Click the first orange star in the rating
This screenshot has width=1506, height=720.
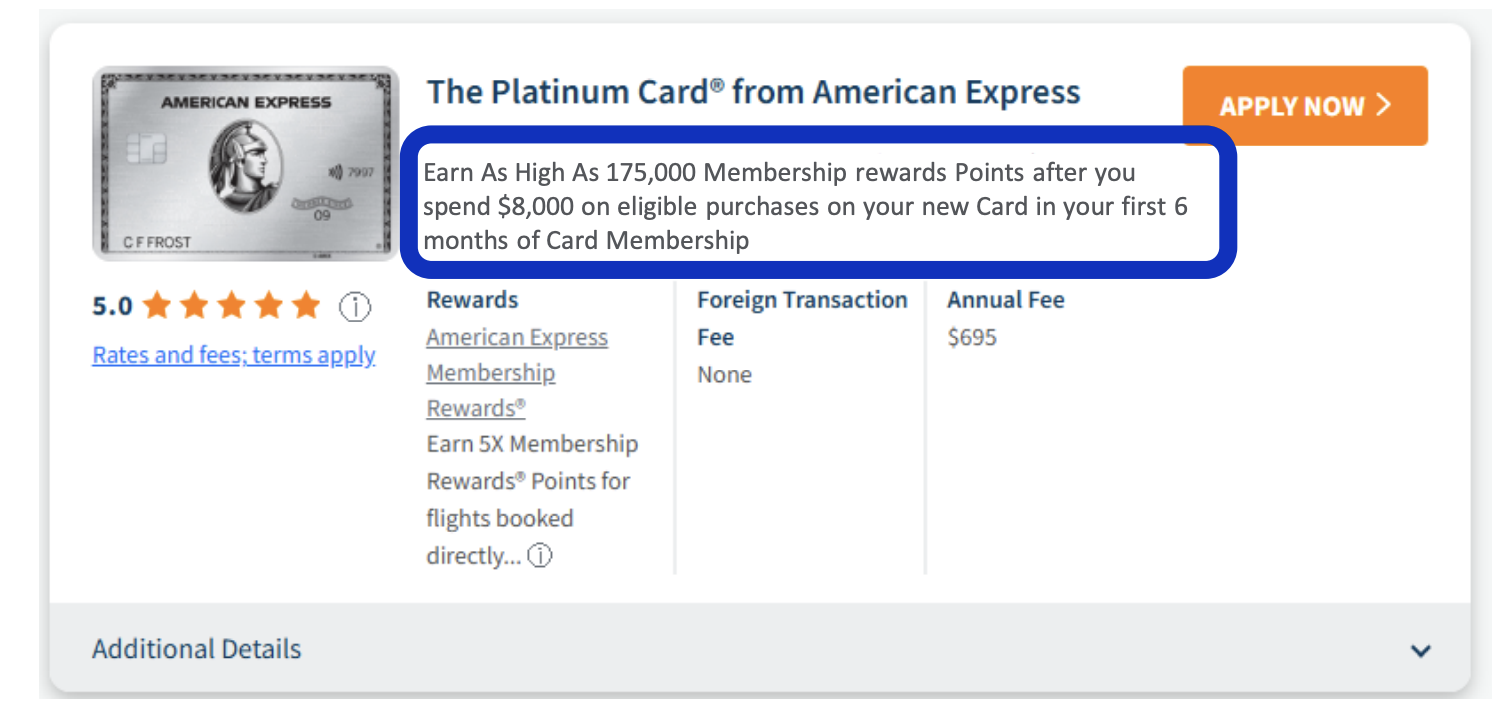157,307
